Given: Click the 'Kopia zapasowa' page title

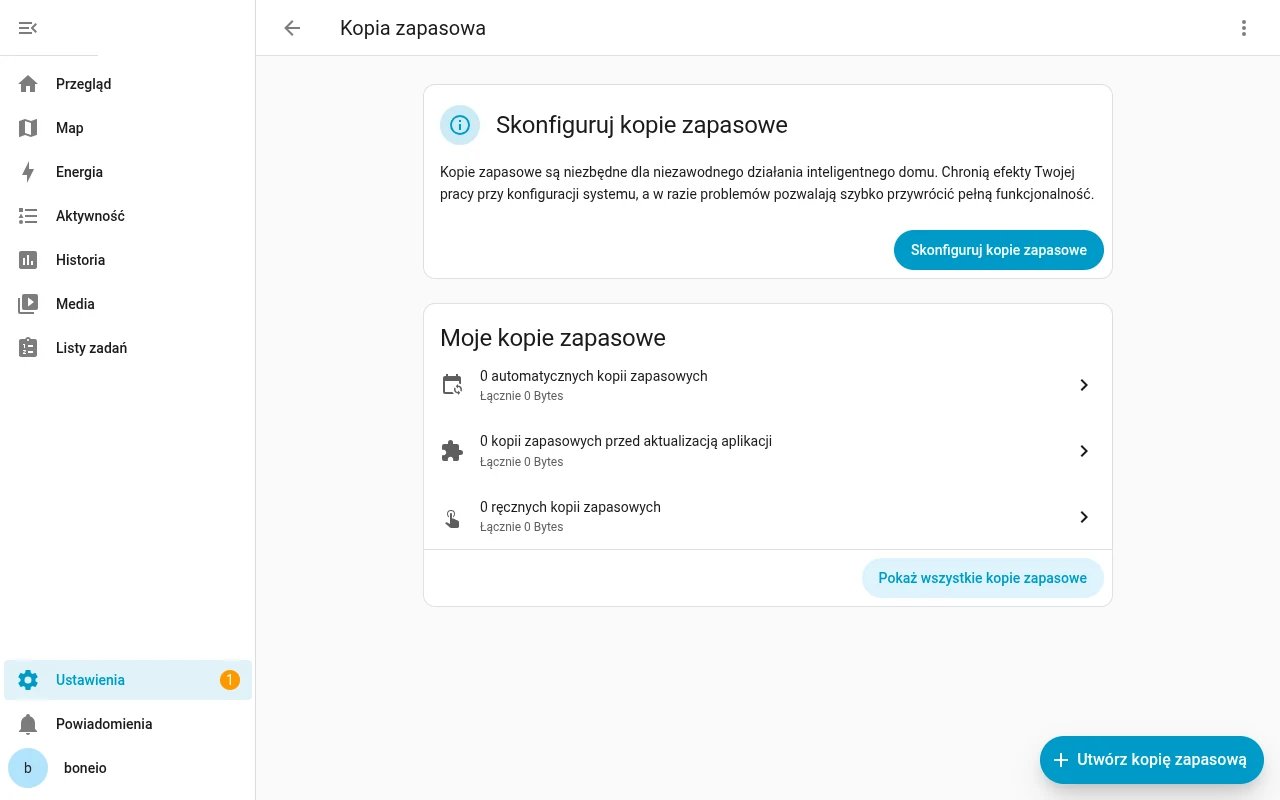Looking at the screenshot, I should (x=413, y=28).
